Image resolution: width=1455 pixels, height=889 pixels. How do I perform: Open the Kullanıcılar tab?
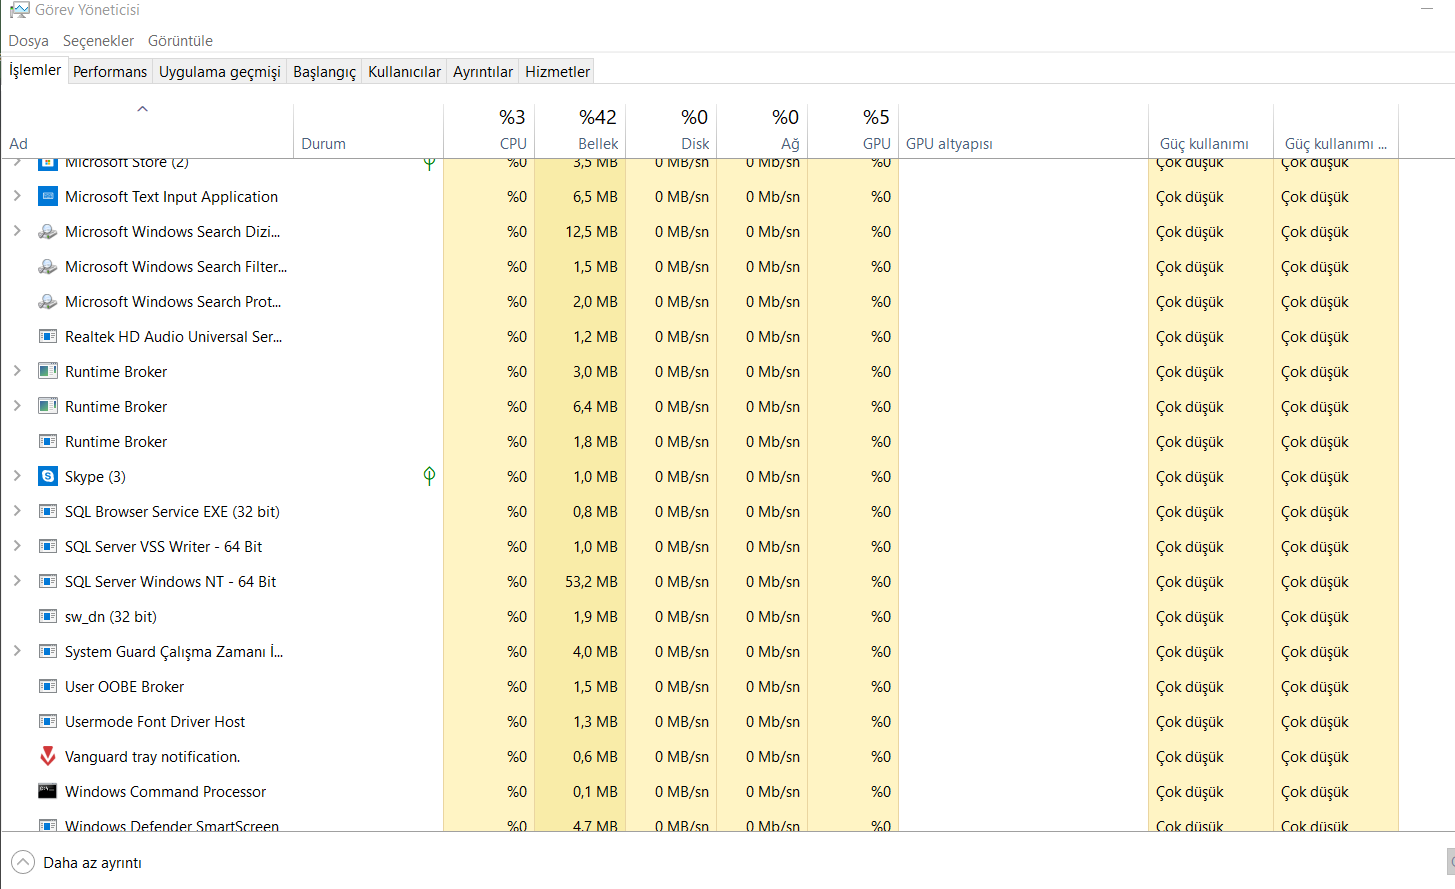404,71
